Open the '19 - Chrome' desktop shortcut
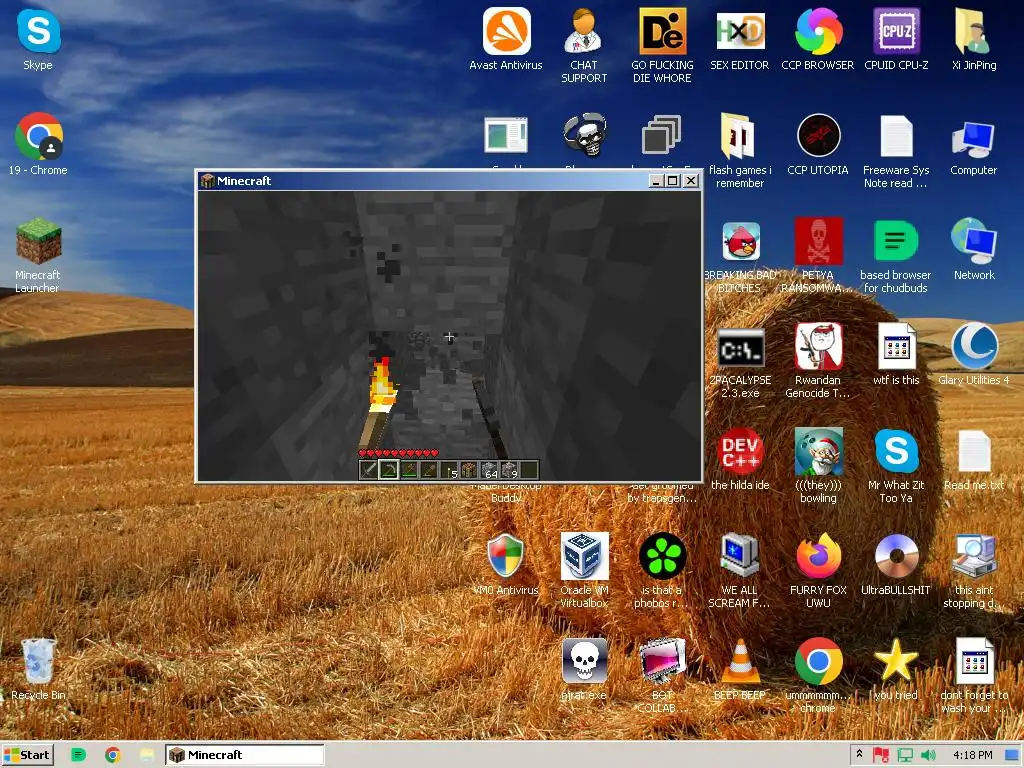 coord(38,144)
